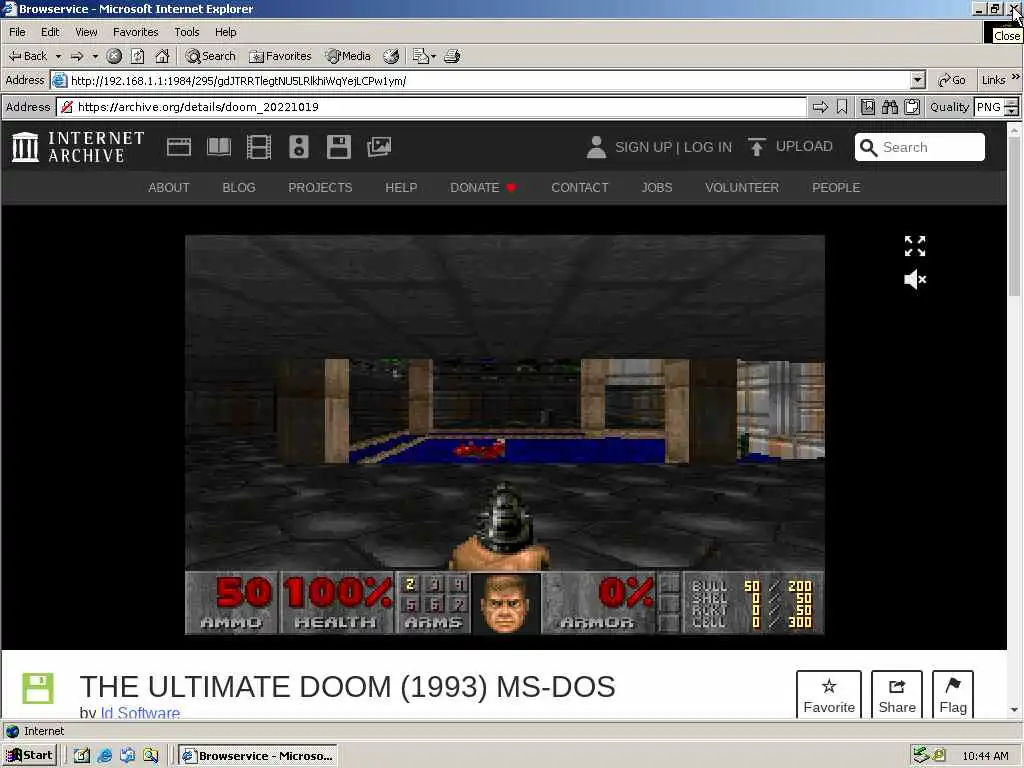Open the CONTACT nav link
Screen dimensions: 1024x768
click(x=580, y=187)
